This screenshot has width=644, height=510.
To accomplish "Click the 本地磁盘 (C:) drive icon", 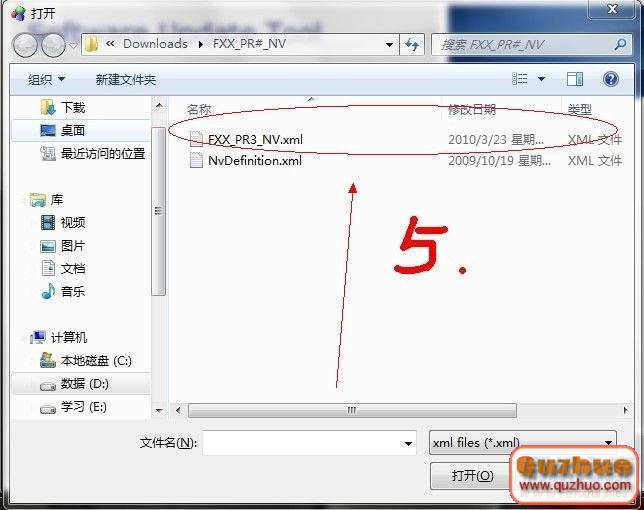I will (x=48, y=361).
